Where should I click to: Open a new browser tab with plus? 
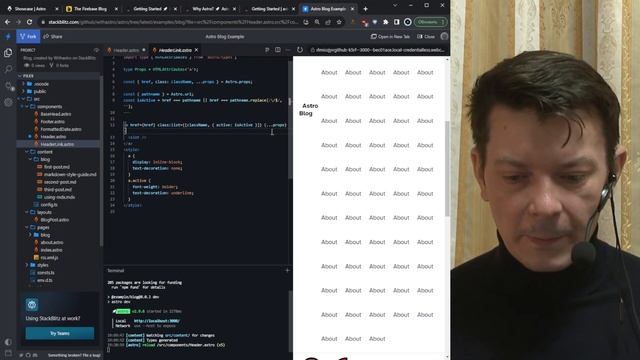point(365,9)
